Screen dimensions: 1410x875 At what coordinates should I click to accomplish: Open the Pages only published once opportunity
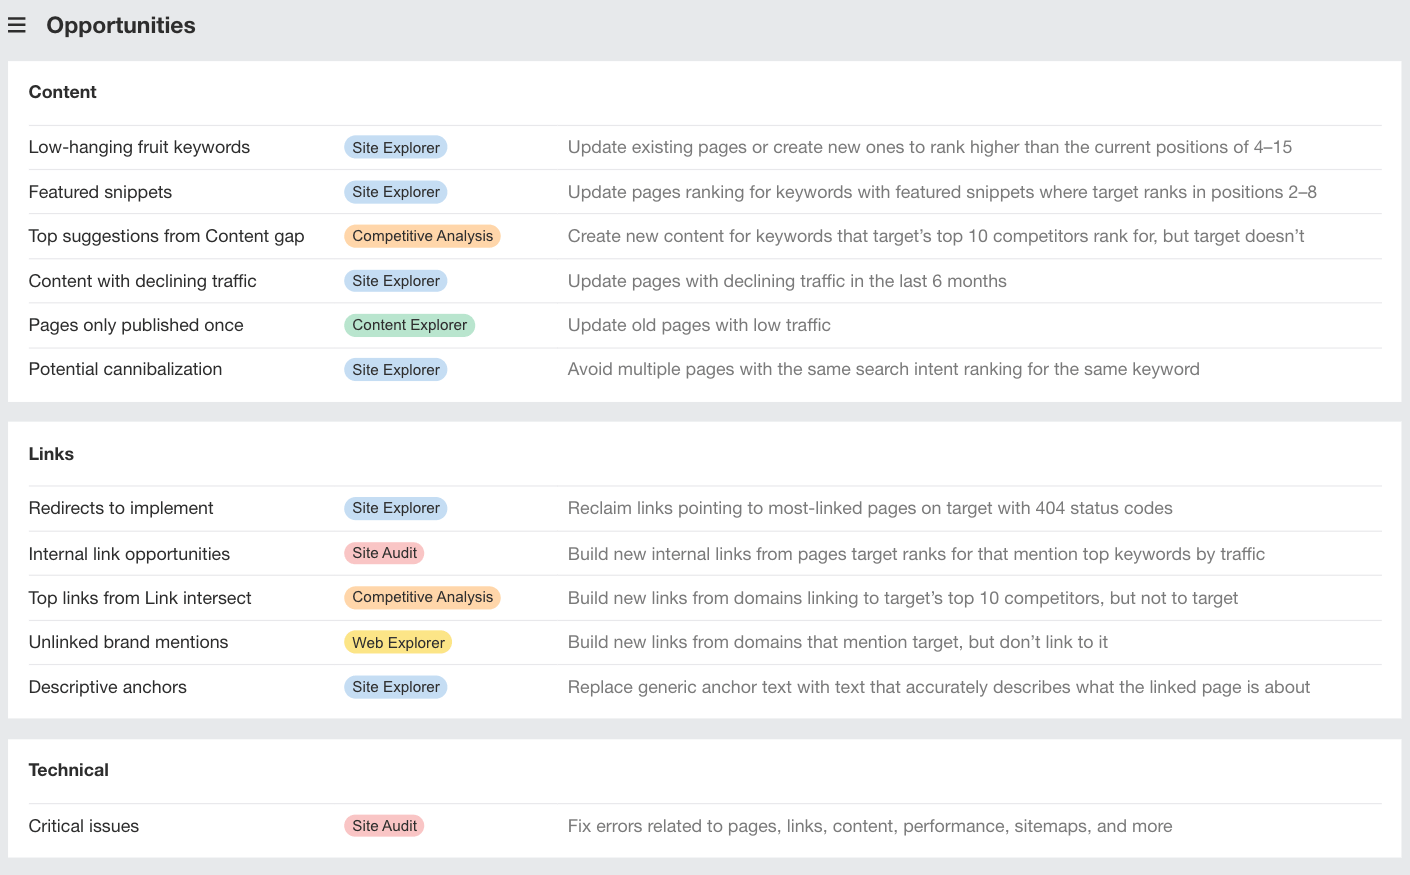coord(136,325)
